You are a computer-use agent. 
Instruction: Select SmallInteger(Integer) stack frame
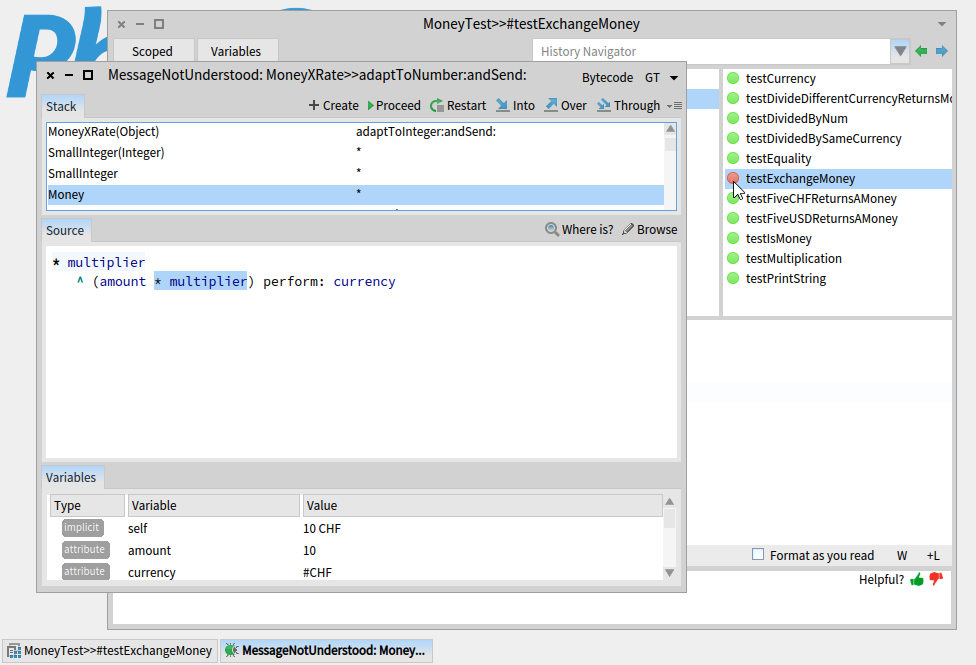pyautogui.click(x=355, y=153)
